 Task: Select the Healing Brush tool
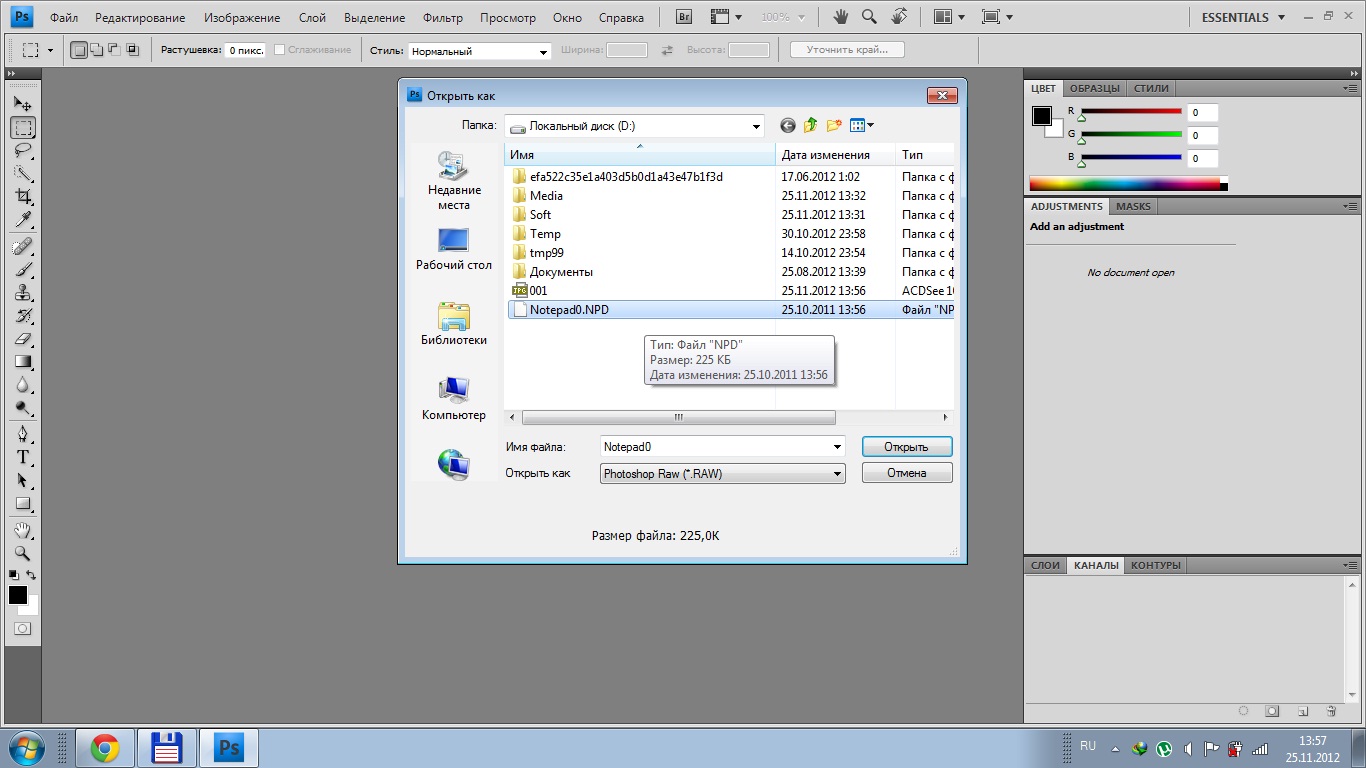pyautogui.click(x=23, y=246)
